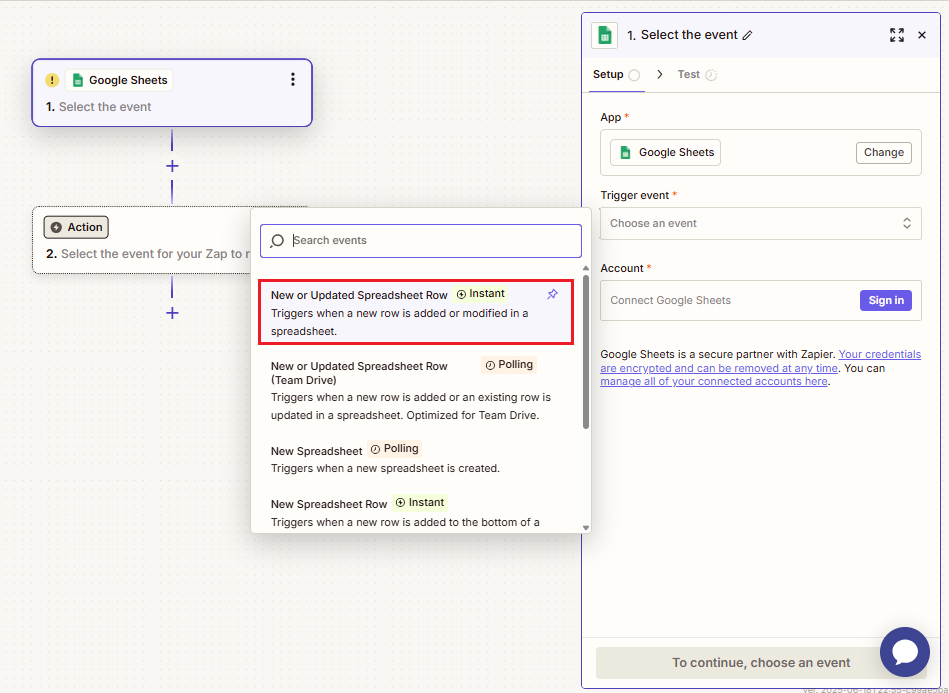Screen dimensions: 949x693
Task: Click the Polling badge on New Spreadsheet event
Action: pyautogui.click(x=394, y=448)
